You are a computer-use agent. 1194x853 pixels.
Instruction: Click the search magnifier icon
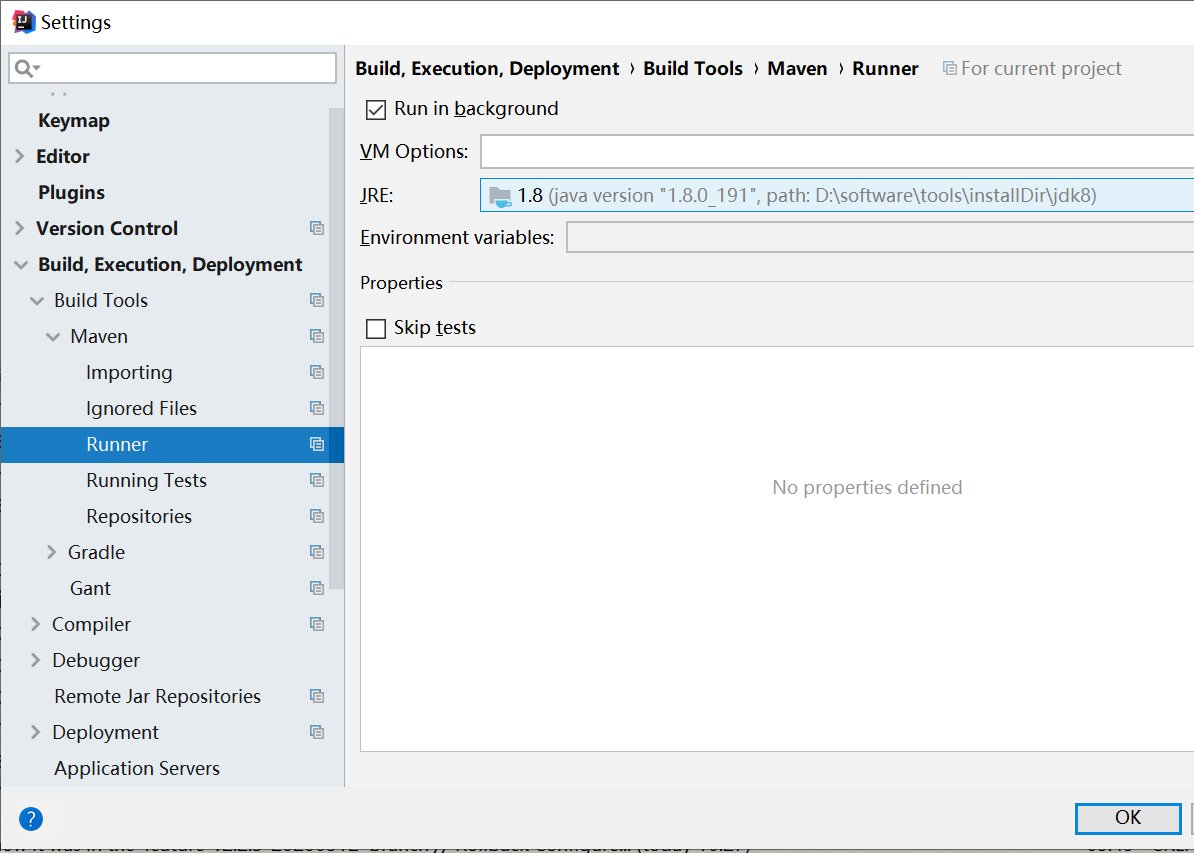(x=27, y=69)
